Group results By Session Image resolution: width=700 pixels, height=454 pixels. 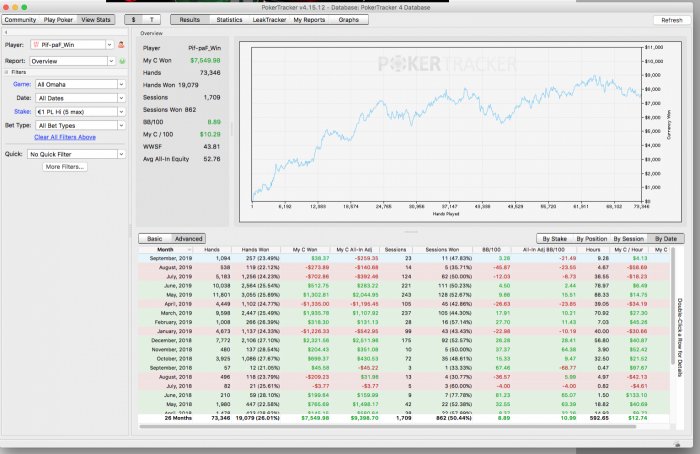click(x=629, y=239)
